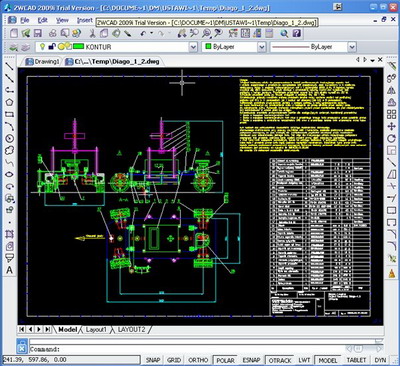The height and width of the screenshot is (366, 400).
Task: Open the ByLayer color dropdown
Action: coord(262,47)
